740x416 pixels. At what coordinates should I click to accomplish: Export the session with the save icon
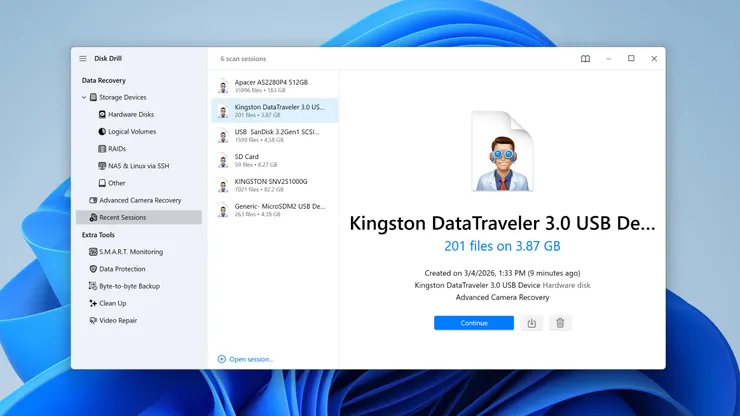pos(531,323)
